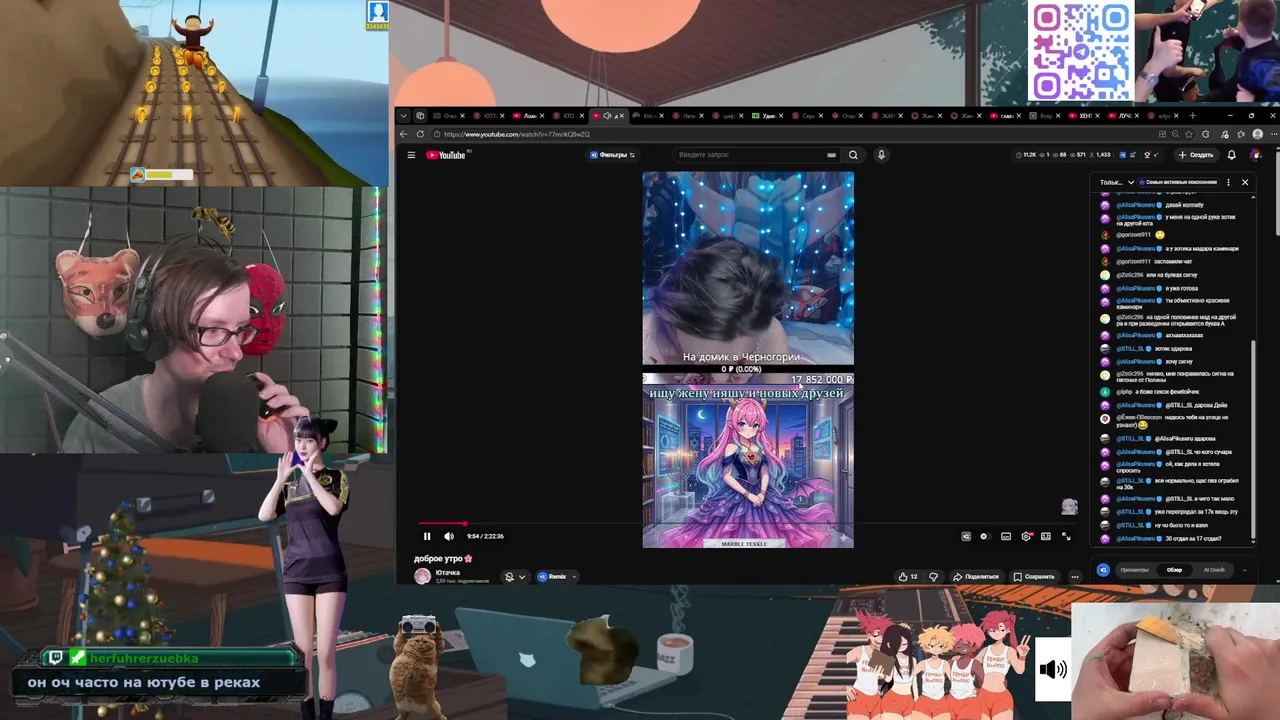The image size is (1280, 720).
Task: Open the chat mode dropdown Тольк...
Action: click(1117, 182)
